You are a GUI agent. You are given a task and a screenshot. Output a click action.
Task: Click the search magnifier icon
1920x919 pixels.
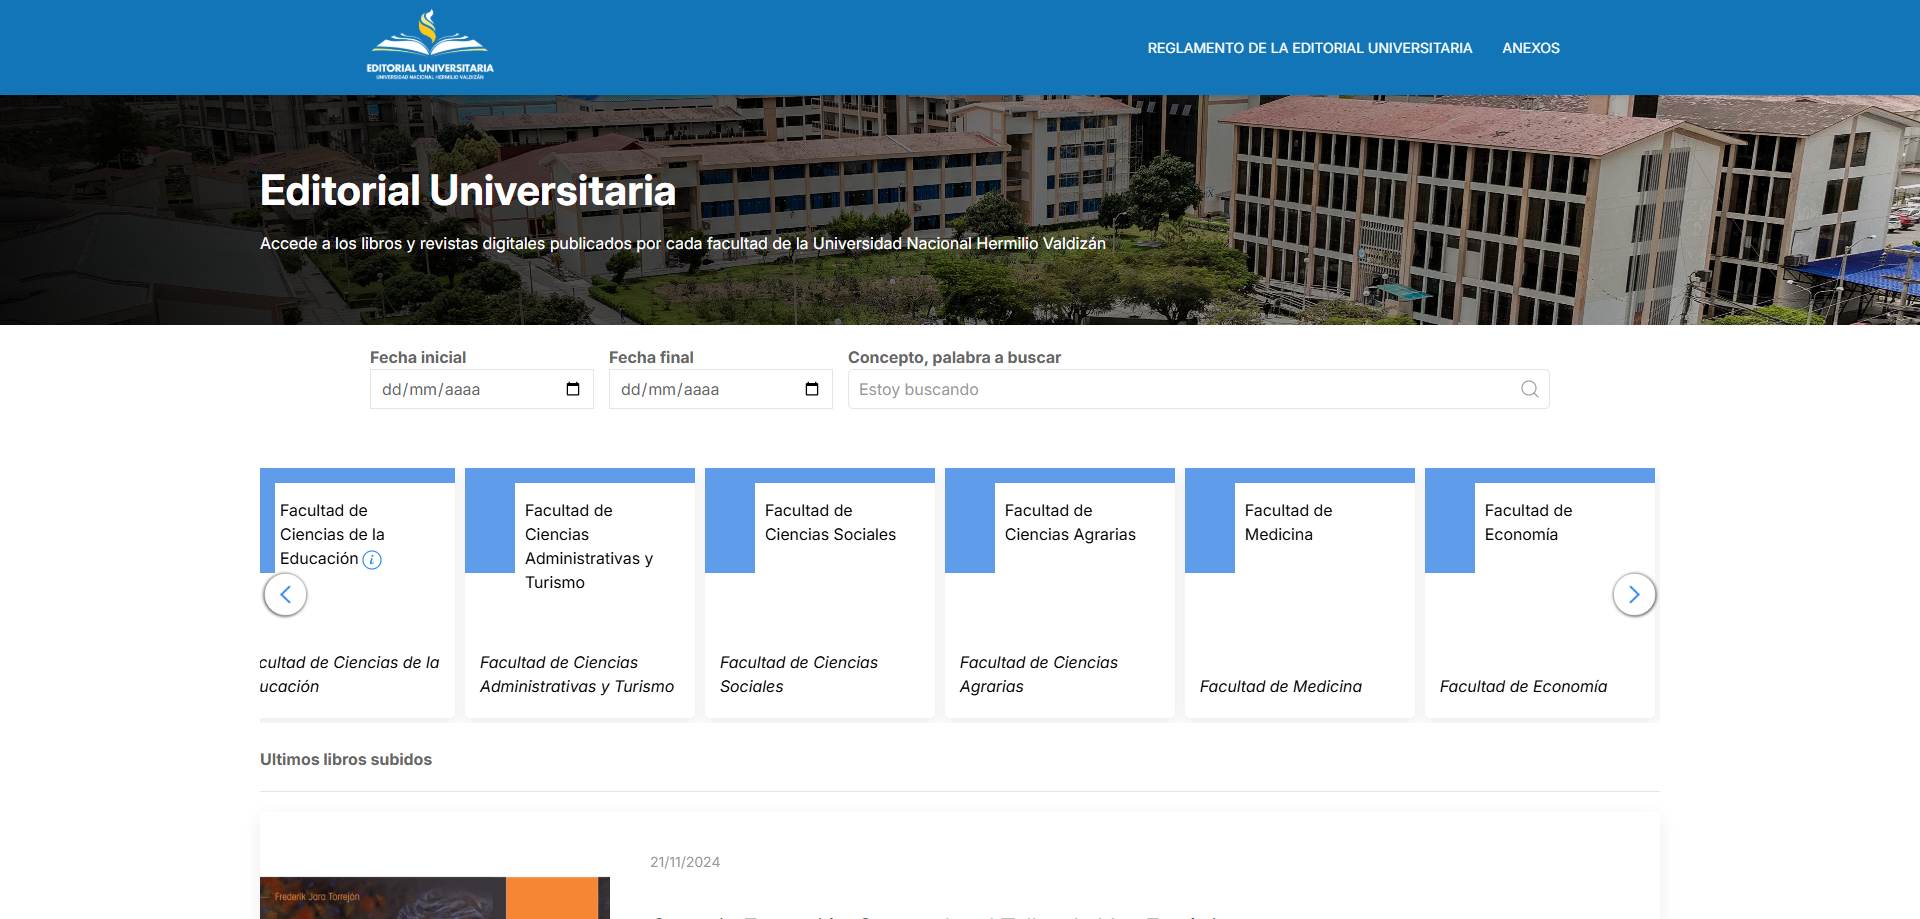point(1529,389)
